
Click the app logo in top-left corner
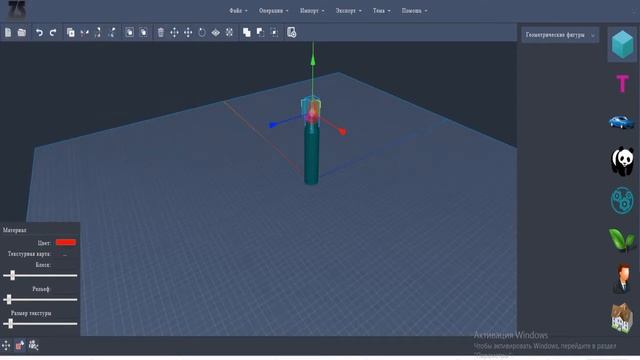click(x=17, y=10)
